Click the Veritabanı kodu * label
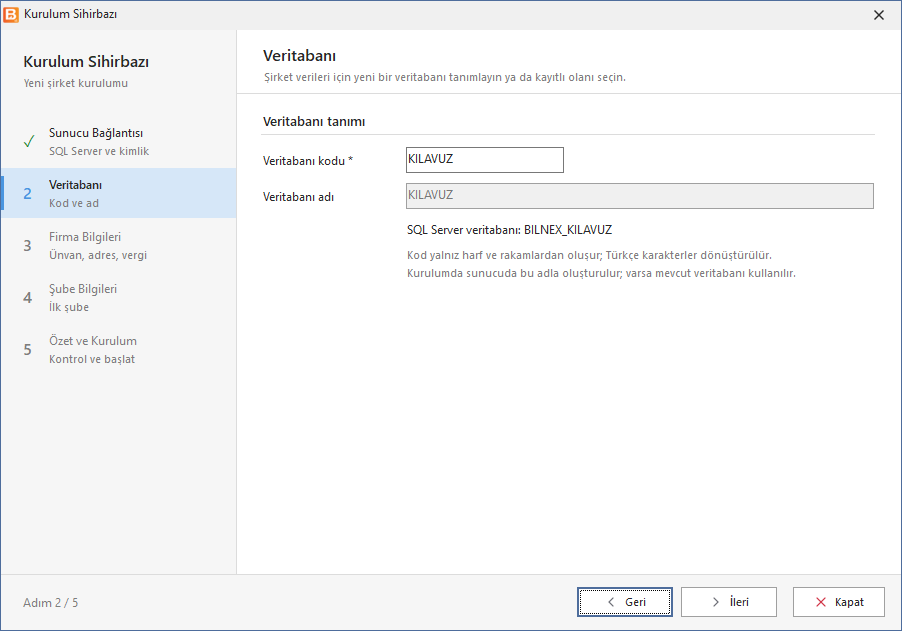The width and height of the screenshot is (902, 631). coord(308,161)
